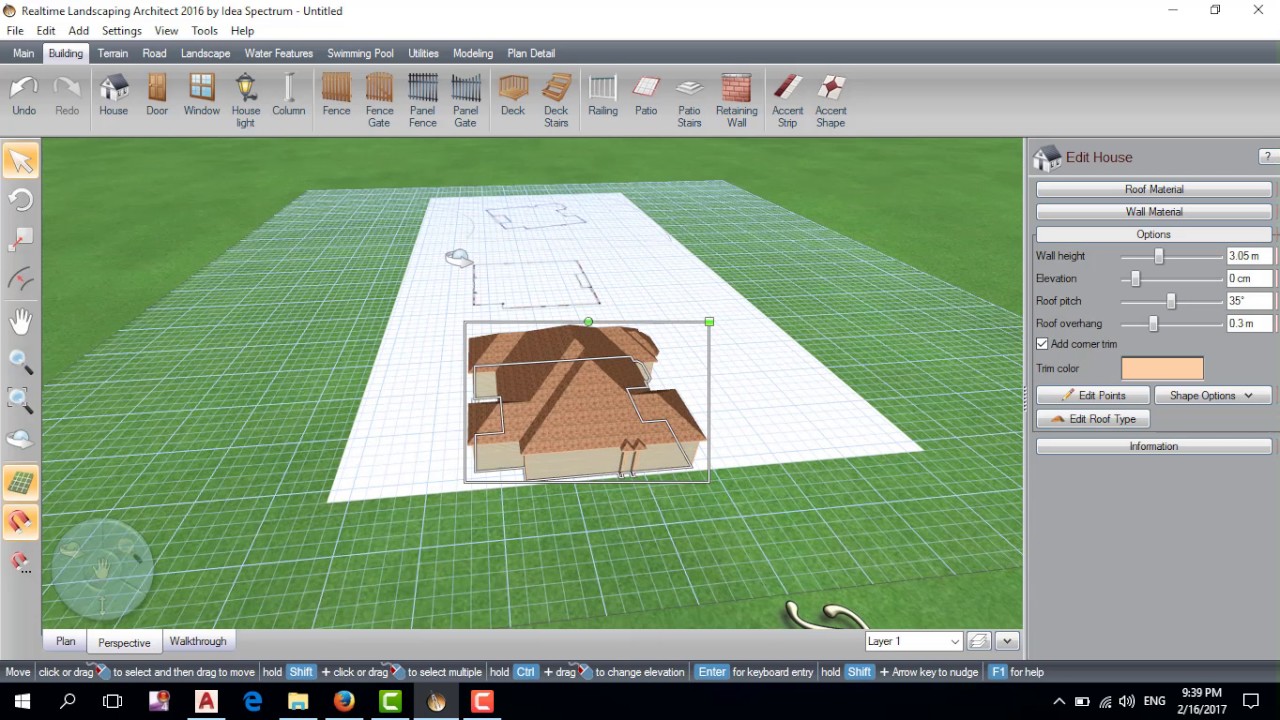Viewport: 1280px width, 720px height.
Task: Click the Elevation value field
Action: (x=1249, y=279)
